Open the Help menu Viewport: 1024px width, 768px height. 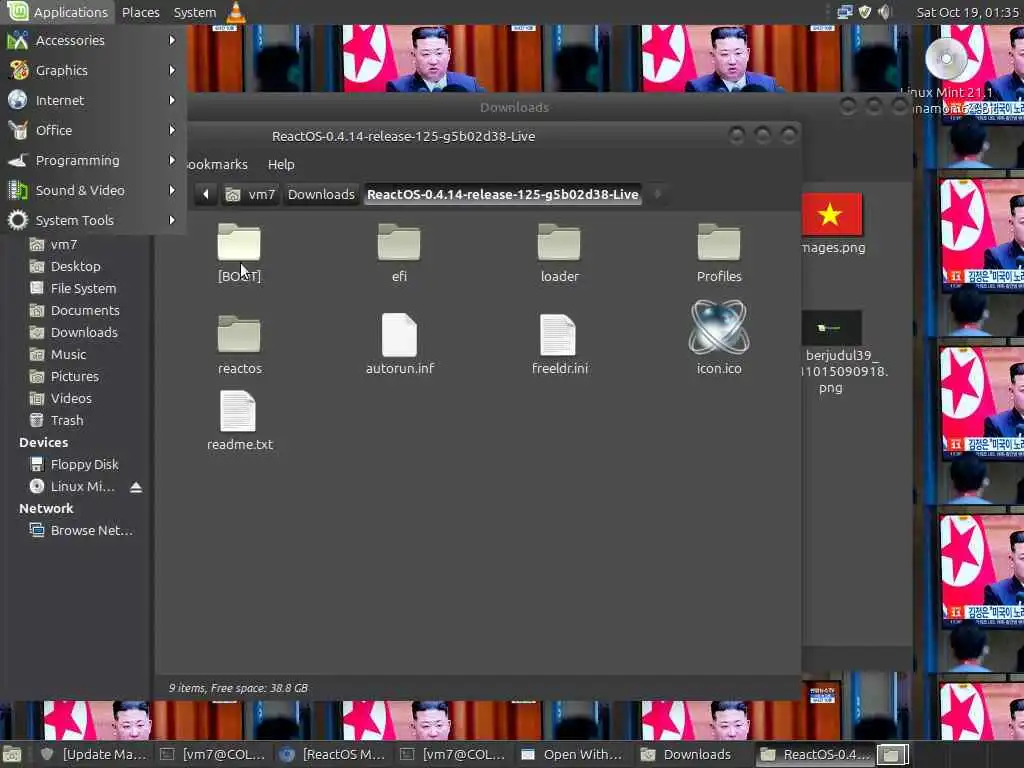[x=281, y=165]
